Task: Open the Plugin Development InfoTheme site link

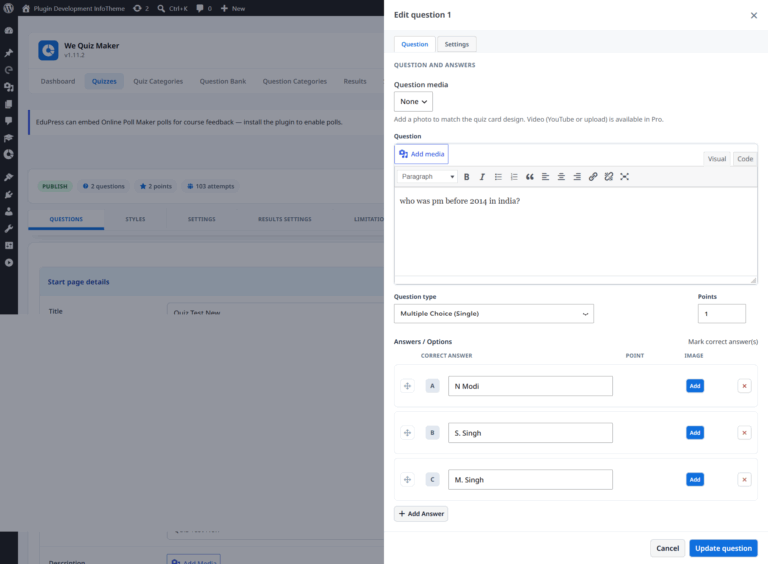Action: click(x=73, y=8)
